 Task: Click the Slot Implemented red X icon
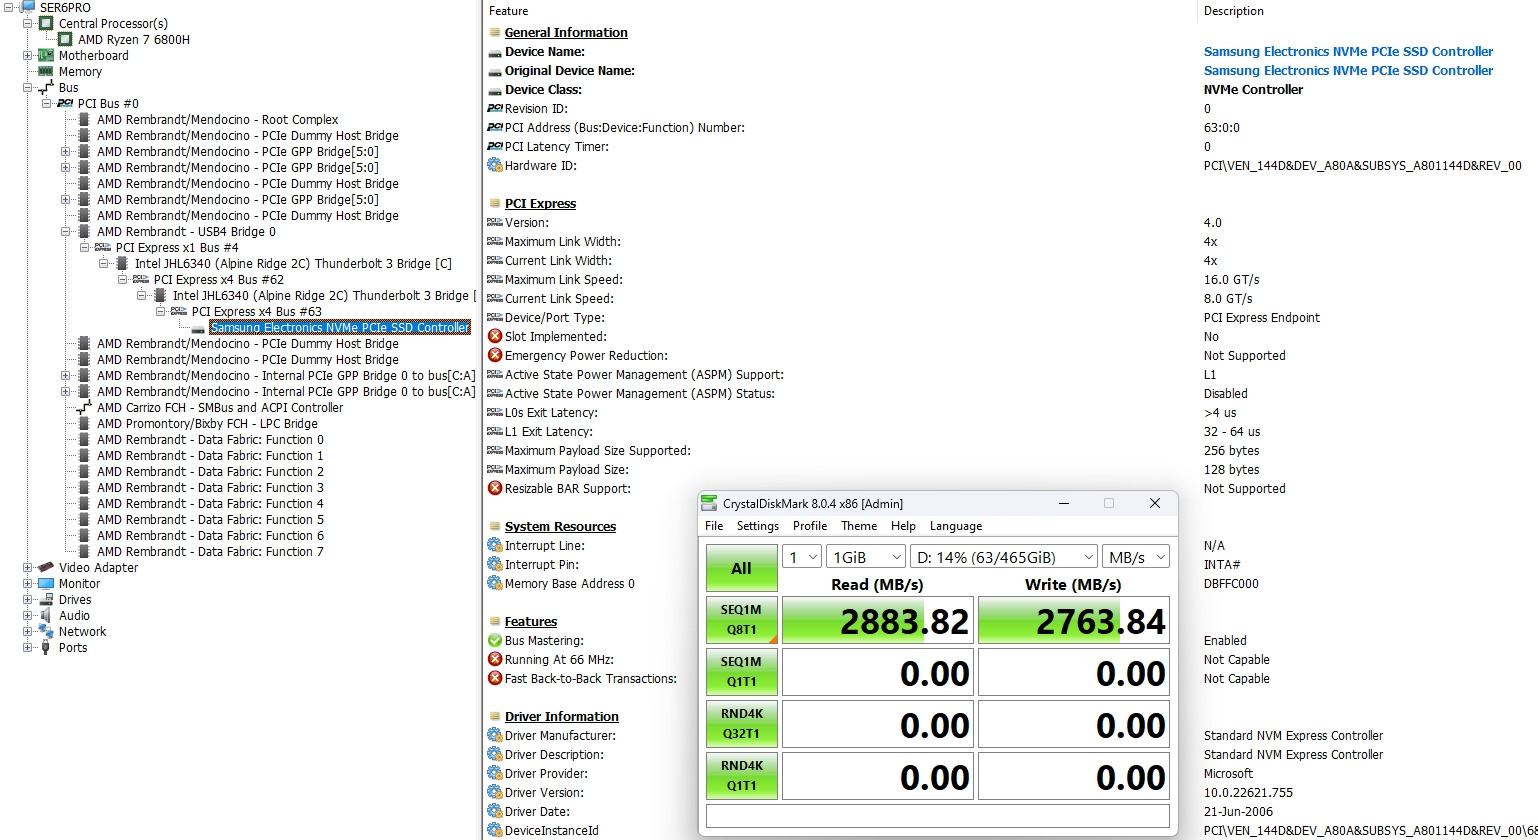494,336
